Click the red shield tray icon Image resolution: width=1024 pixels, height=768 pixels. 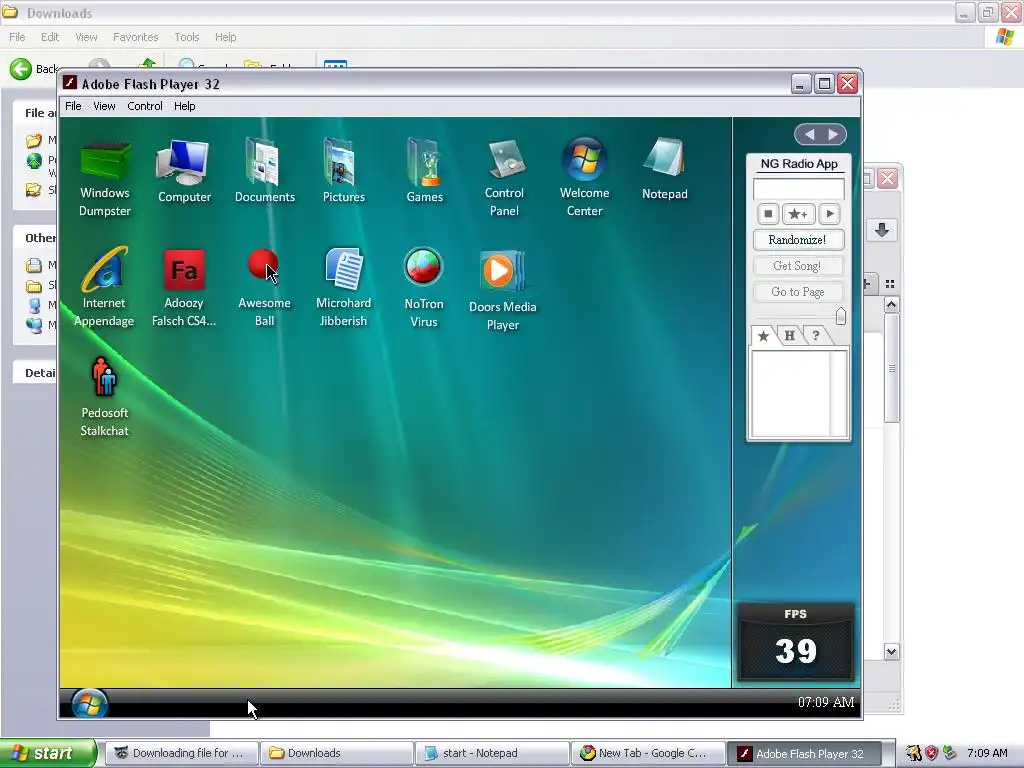[x=931, y=753]
